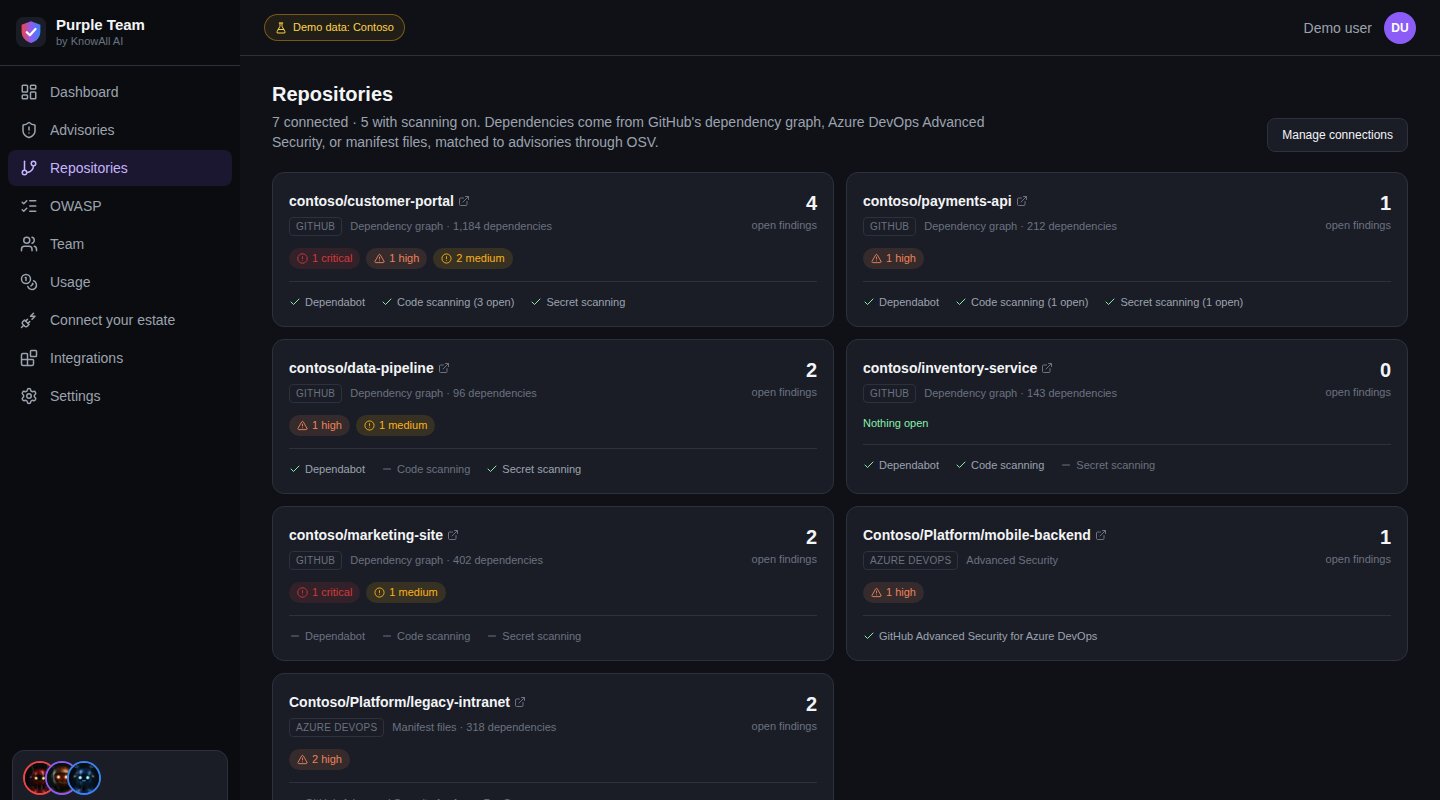The image size is (1440, 800).
Task: Click the Demo data: Contoso badge
Action: pyautogui.click(x=334, y=28)
